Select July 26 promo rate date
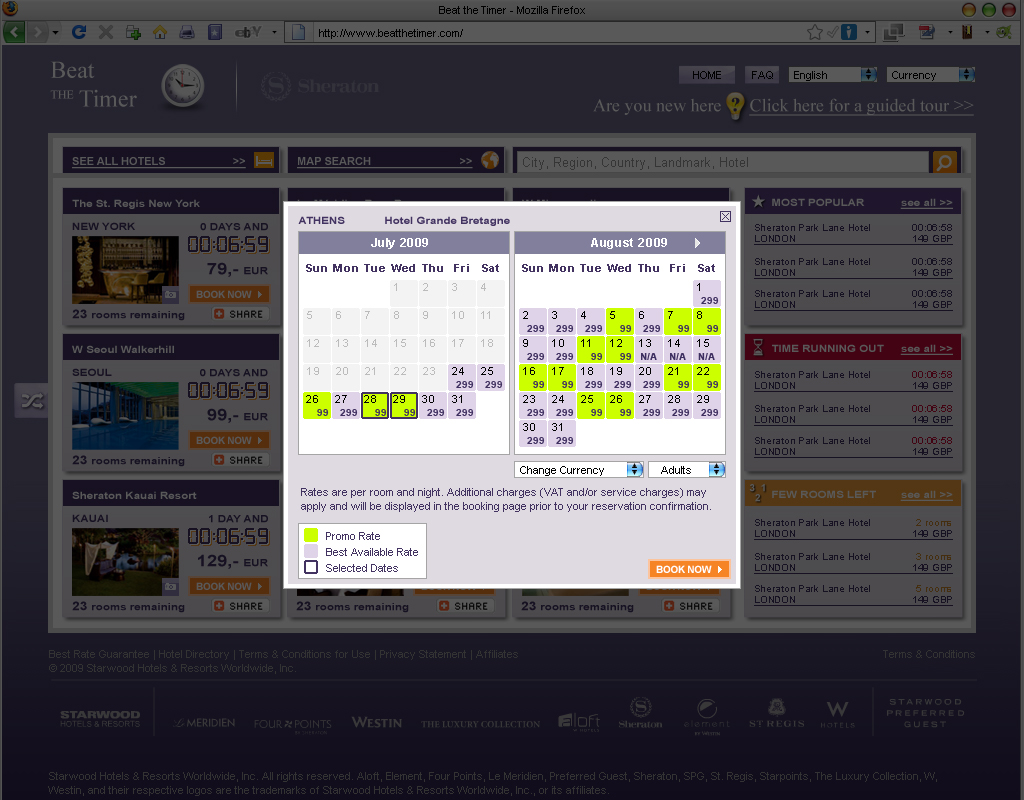This screenshot has width=1024, height=800. pyautogui.click(x=317, y=405)
